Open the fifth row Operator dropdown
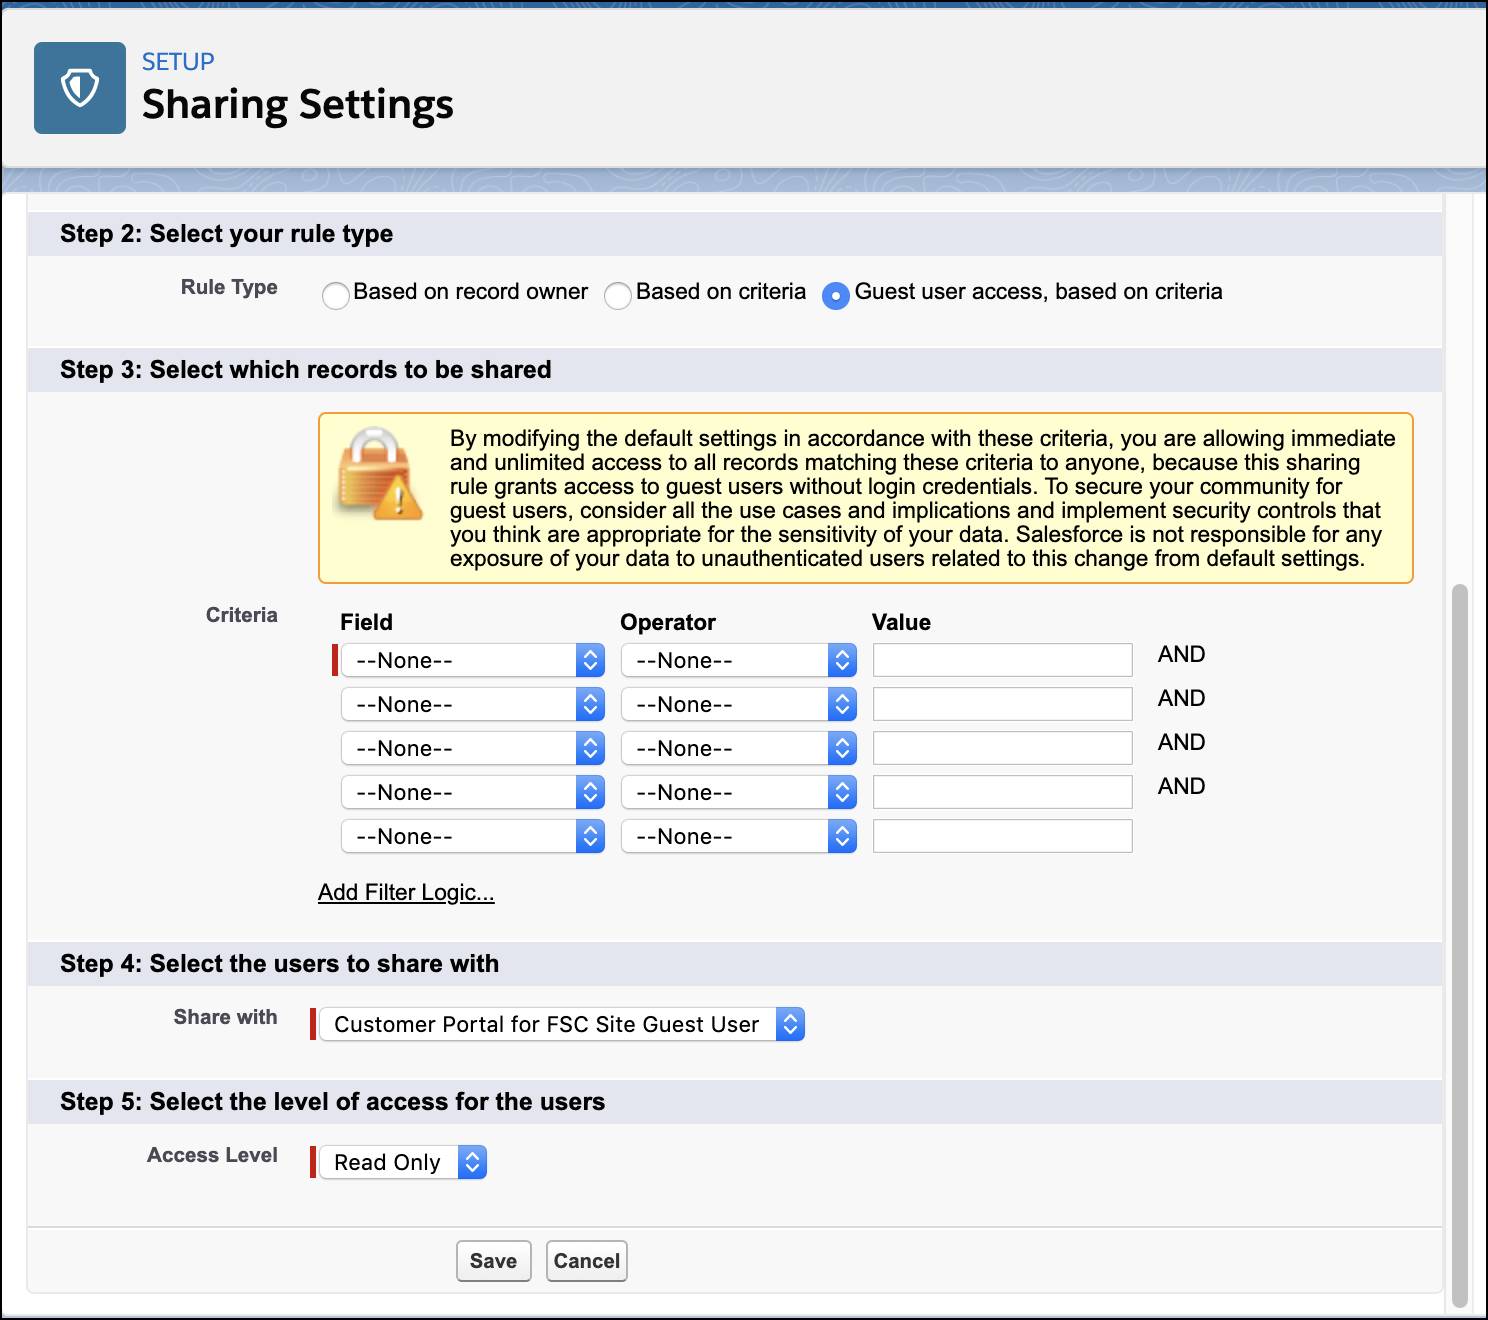The width and height of the screenshot is (1488, 1320). [x=739, y=836]
